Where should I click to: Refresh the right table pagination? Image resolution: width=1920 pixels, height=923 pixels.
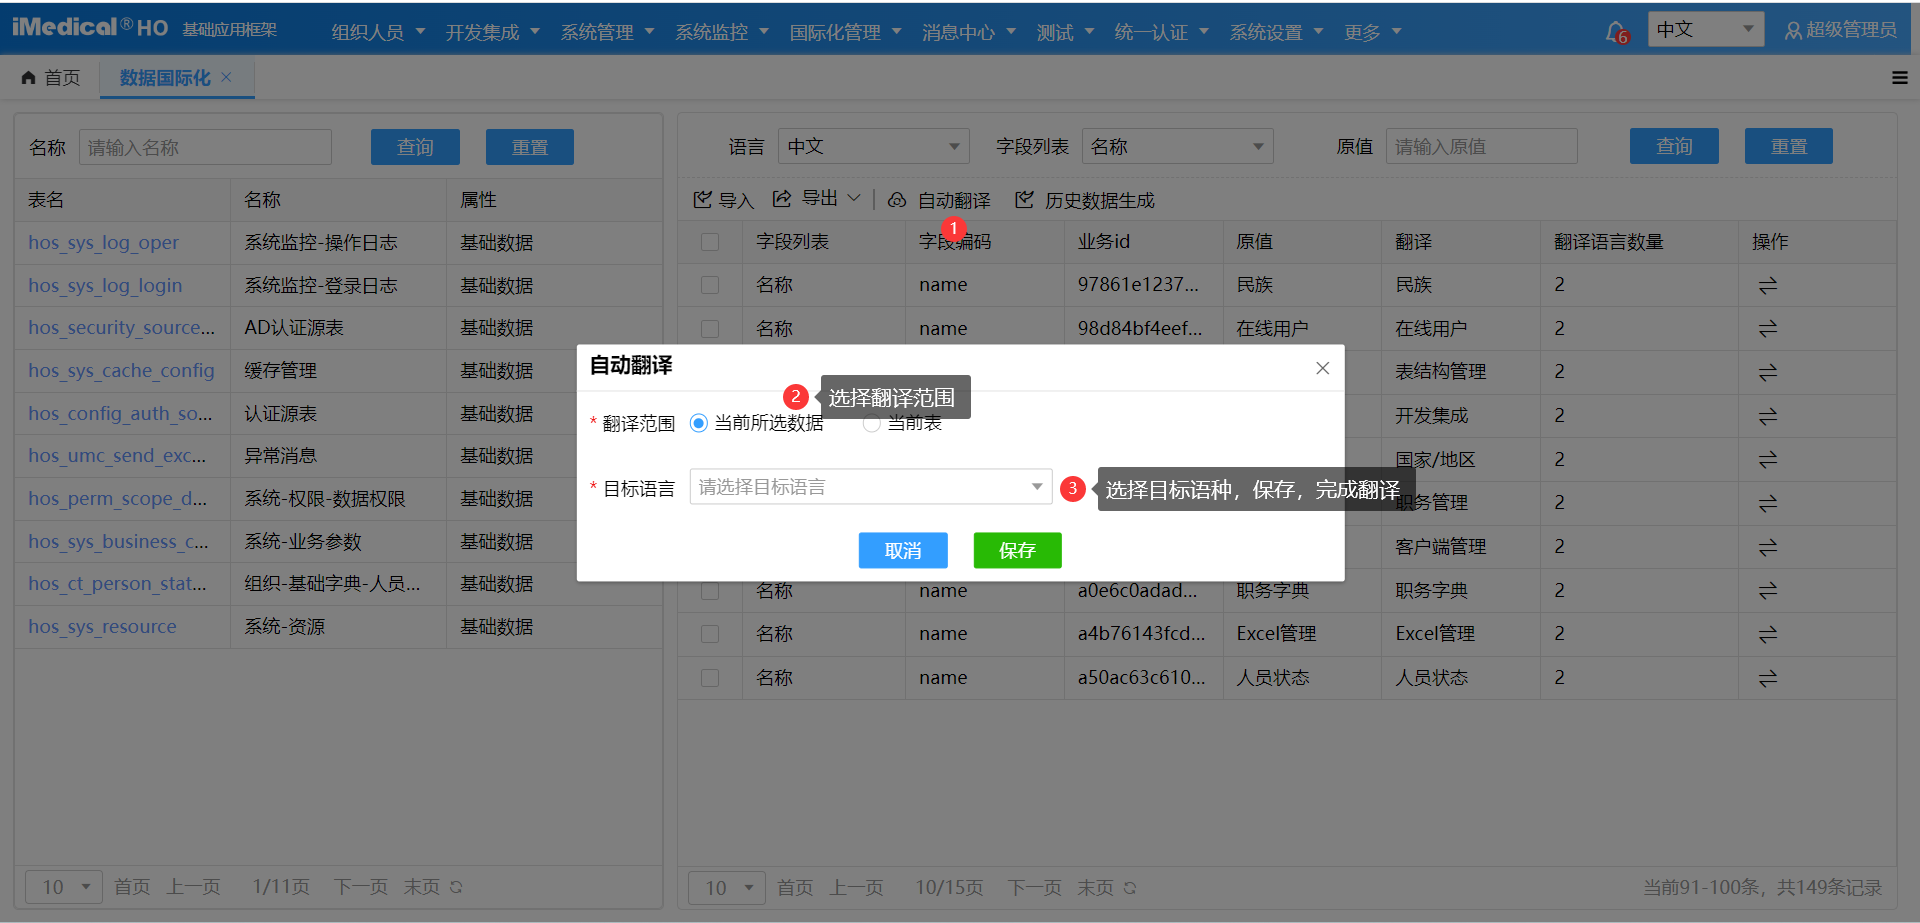click(x=1130, y=888)
